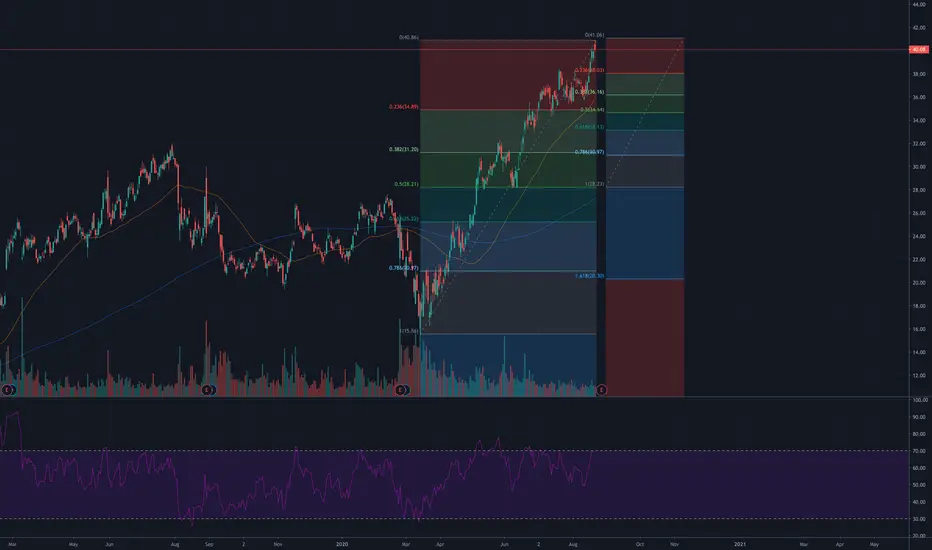The height and width of the screenshot is (550, 932).
Task: Click the Sep label on time axis
Action: tap(209, 544)
